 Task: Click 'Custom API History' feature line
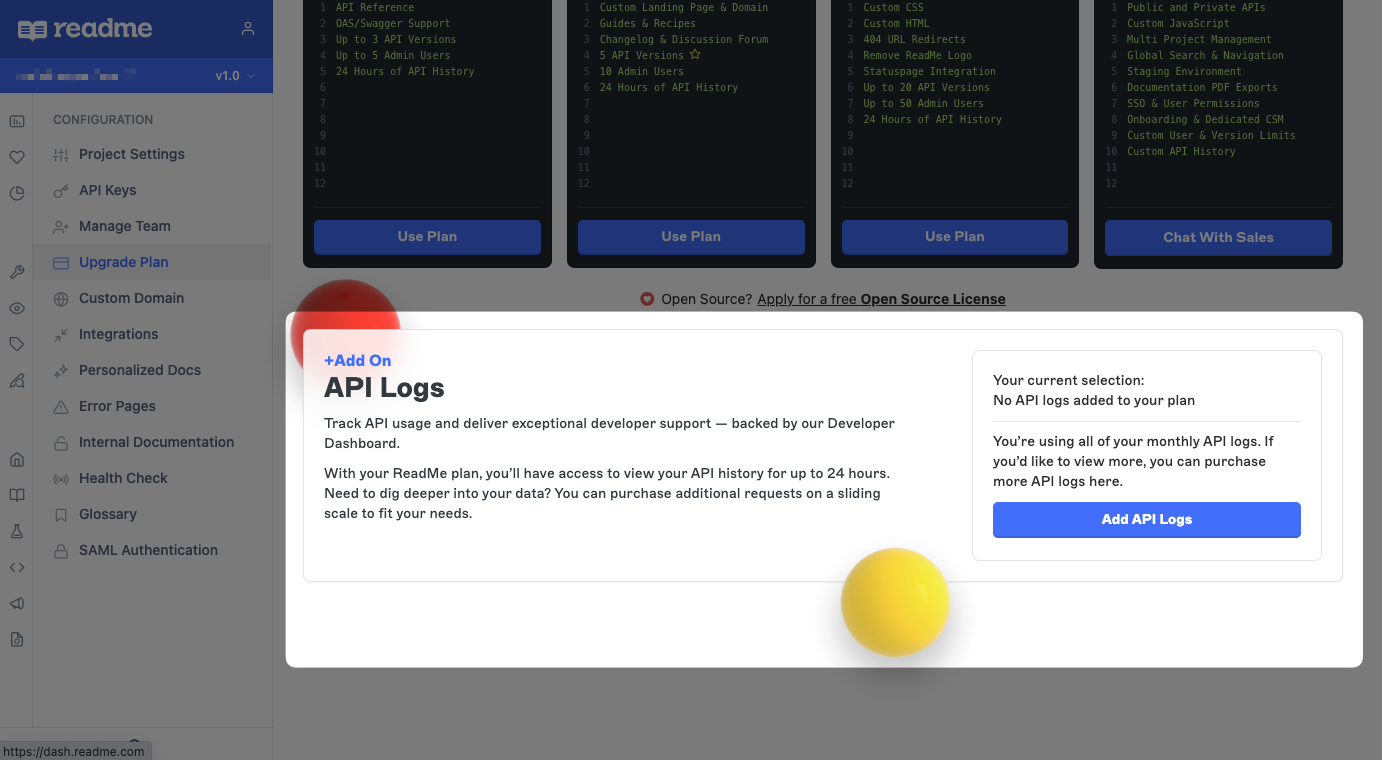tap(1181, 151)
